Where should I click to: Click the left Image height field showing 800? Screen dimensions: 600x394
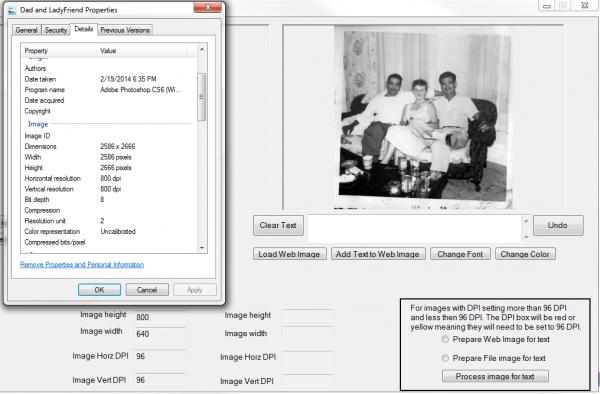coord(160,317)
